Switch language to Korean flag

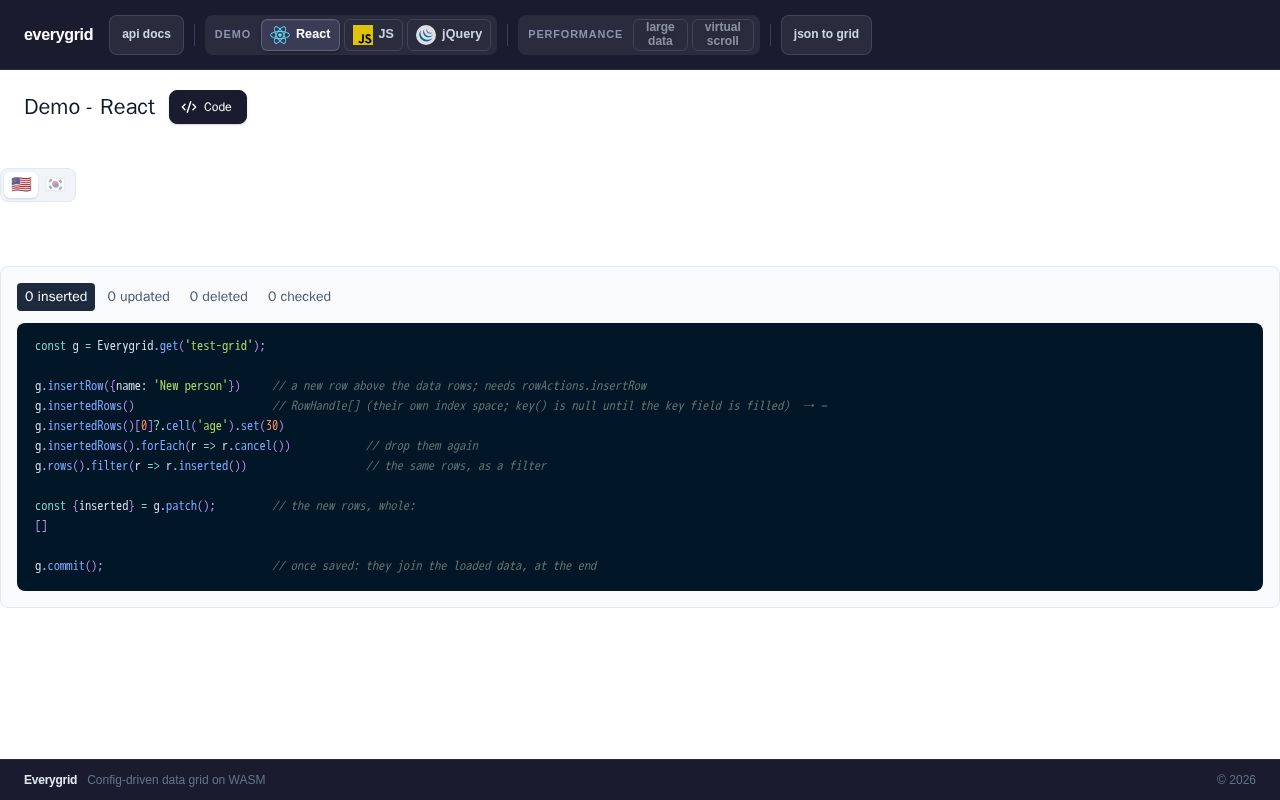(x=56, y=185)
